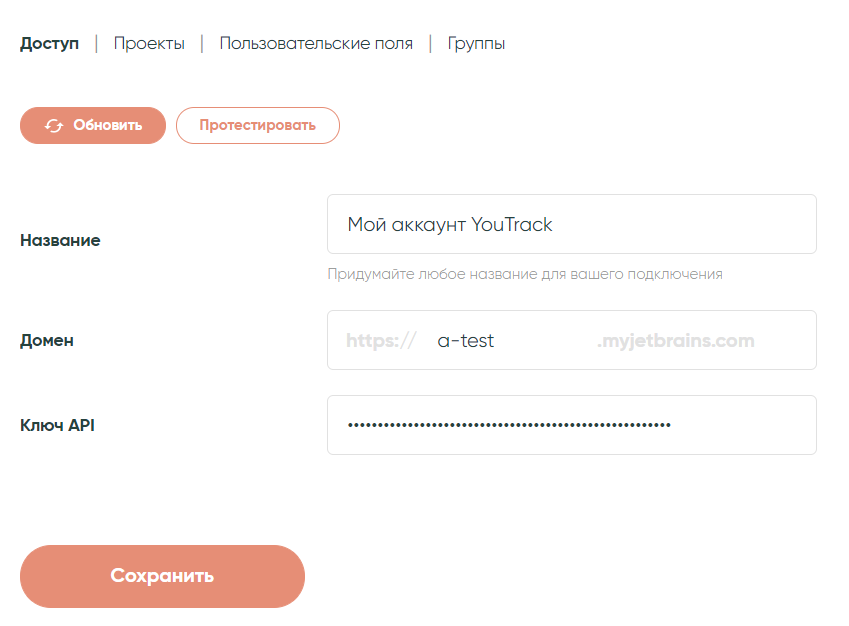Click the Домен field label
Image resolution: width=849 pixels, height=626 pixels.
[47, 341]
